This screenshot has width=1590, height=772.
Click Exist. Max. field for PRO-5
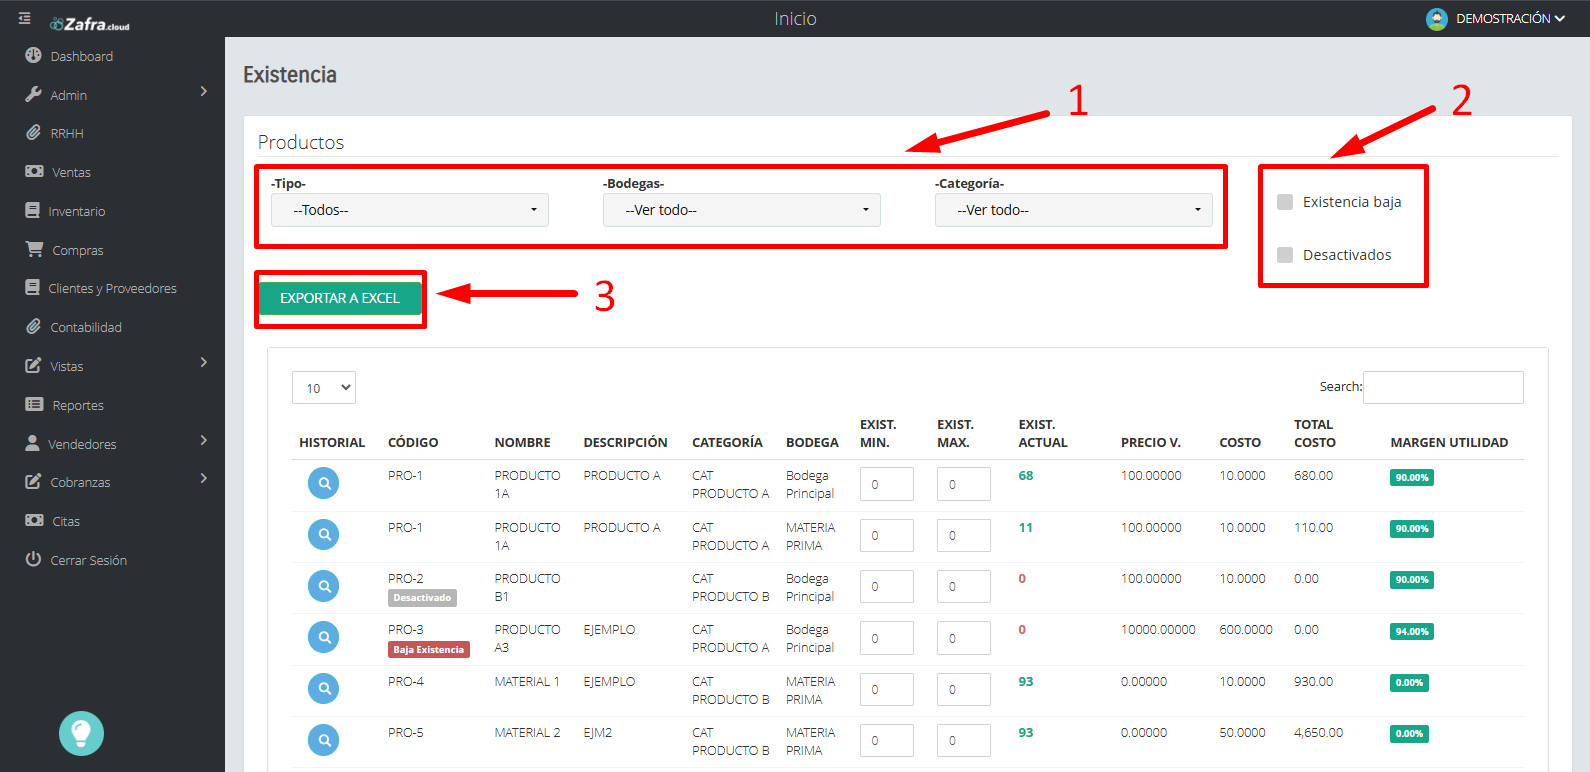964,740
